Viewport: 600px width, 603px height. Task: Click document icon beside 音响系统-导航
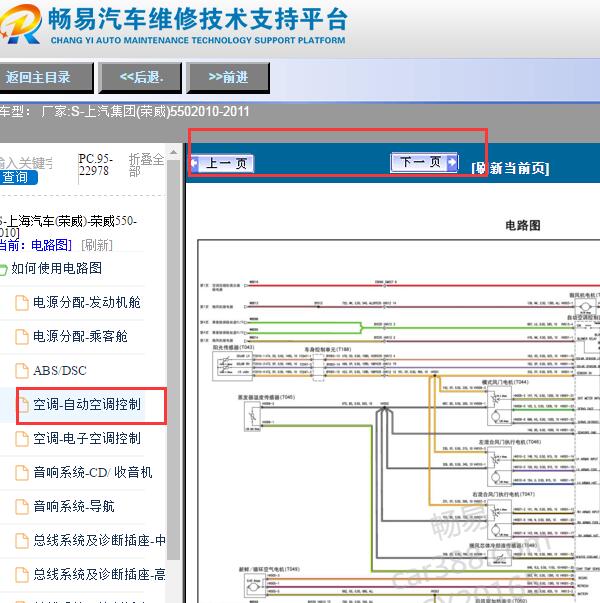click(22, 506)
